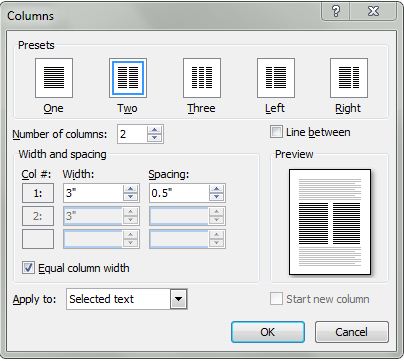Uncheck Equal column width checkbox
The width and height of the screenshot is (404, 361).
[x=28, y=268]
